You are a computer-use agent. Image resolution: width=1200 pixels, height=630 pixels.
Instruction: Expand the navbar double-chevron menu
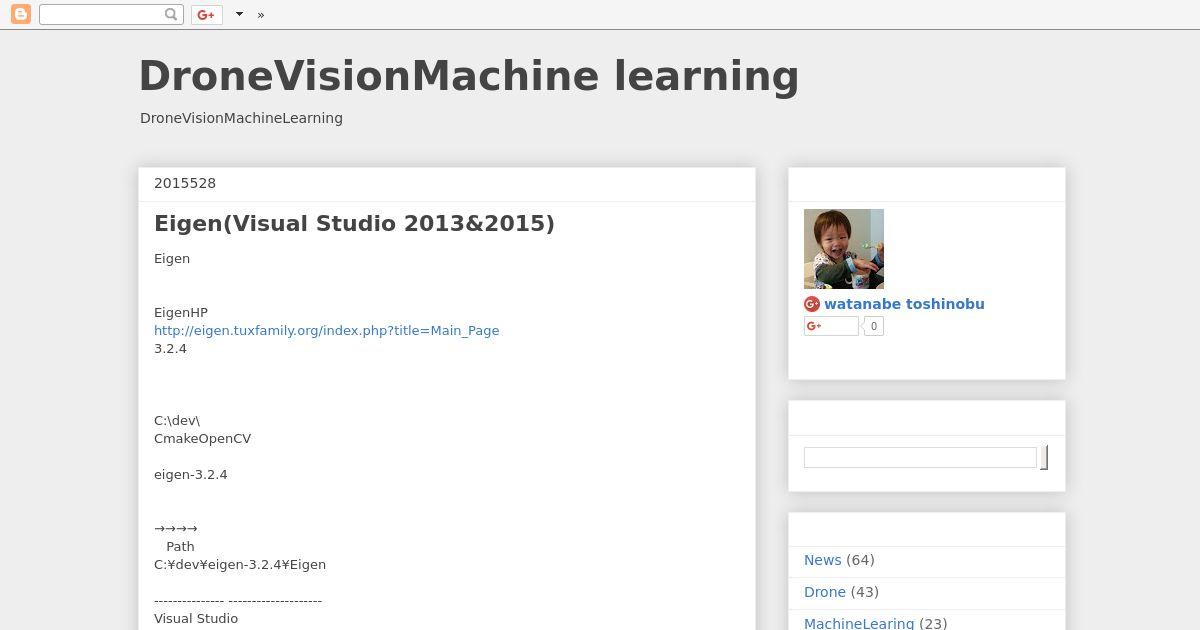point(261,15)
